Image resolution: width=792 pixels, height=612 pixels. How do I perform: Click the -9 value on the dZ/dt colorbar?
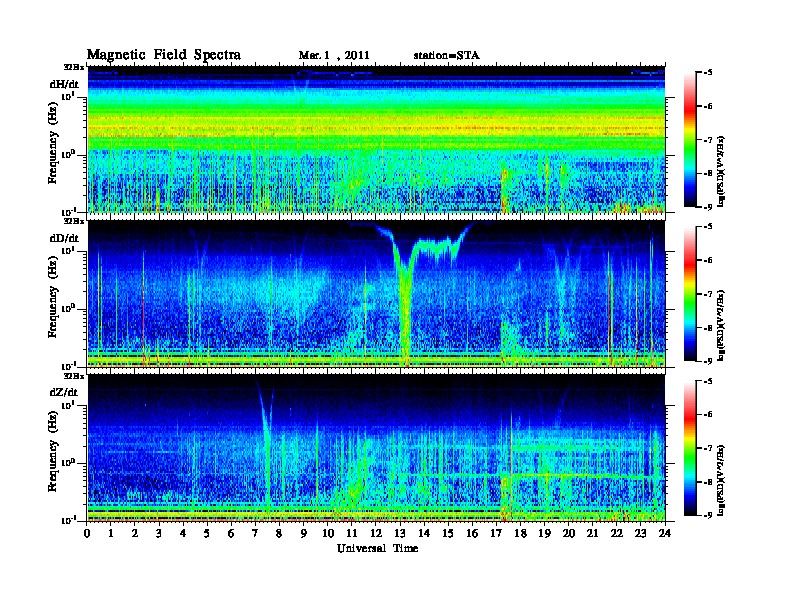[708, 515]
